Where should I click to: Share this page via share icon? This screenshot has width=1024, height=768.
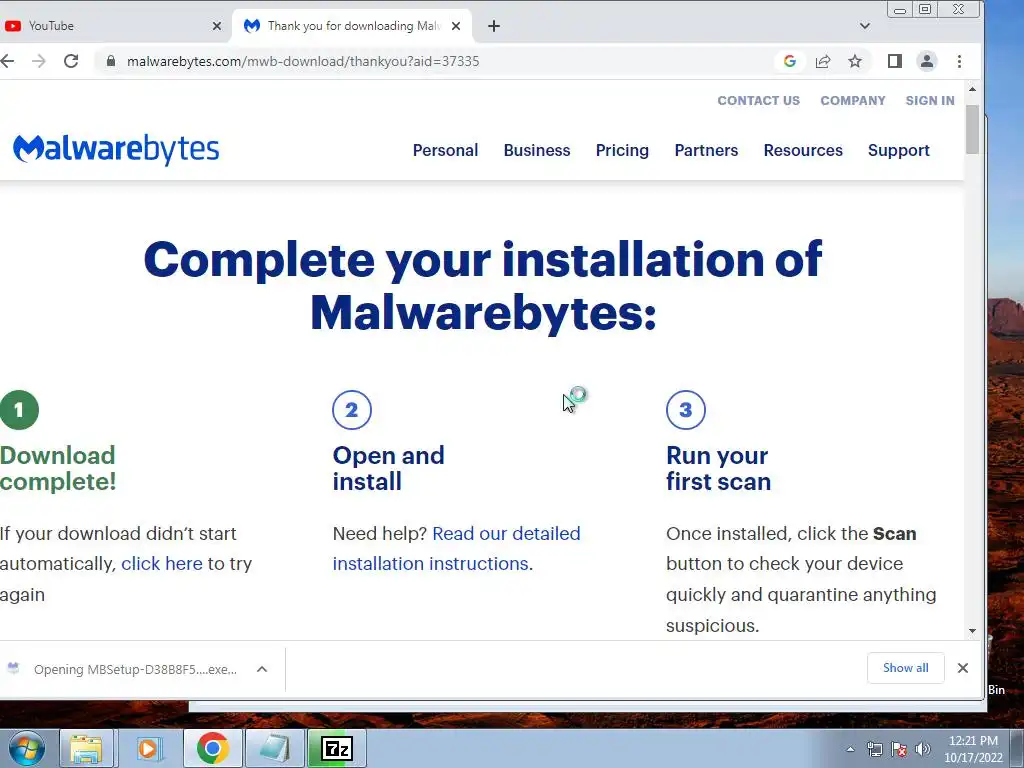click(x=823, y=61)
